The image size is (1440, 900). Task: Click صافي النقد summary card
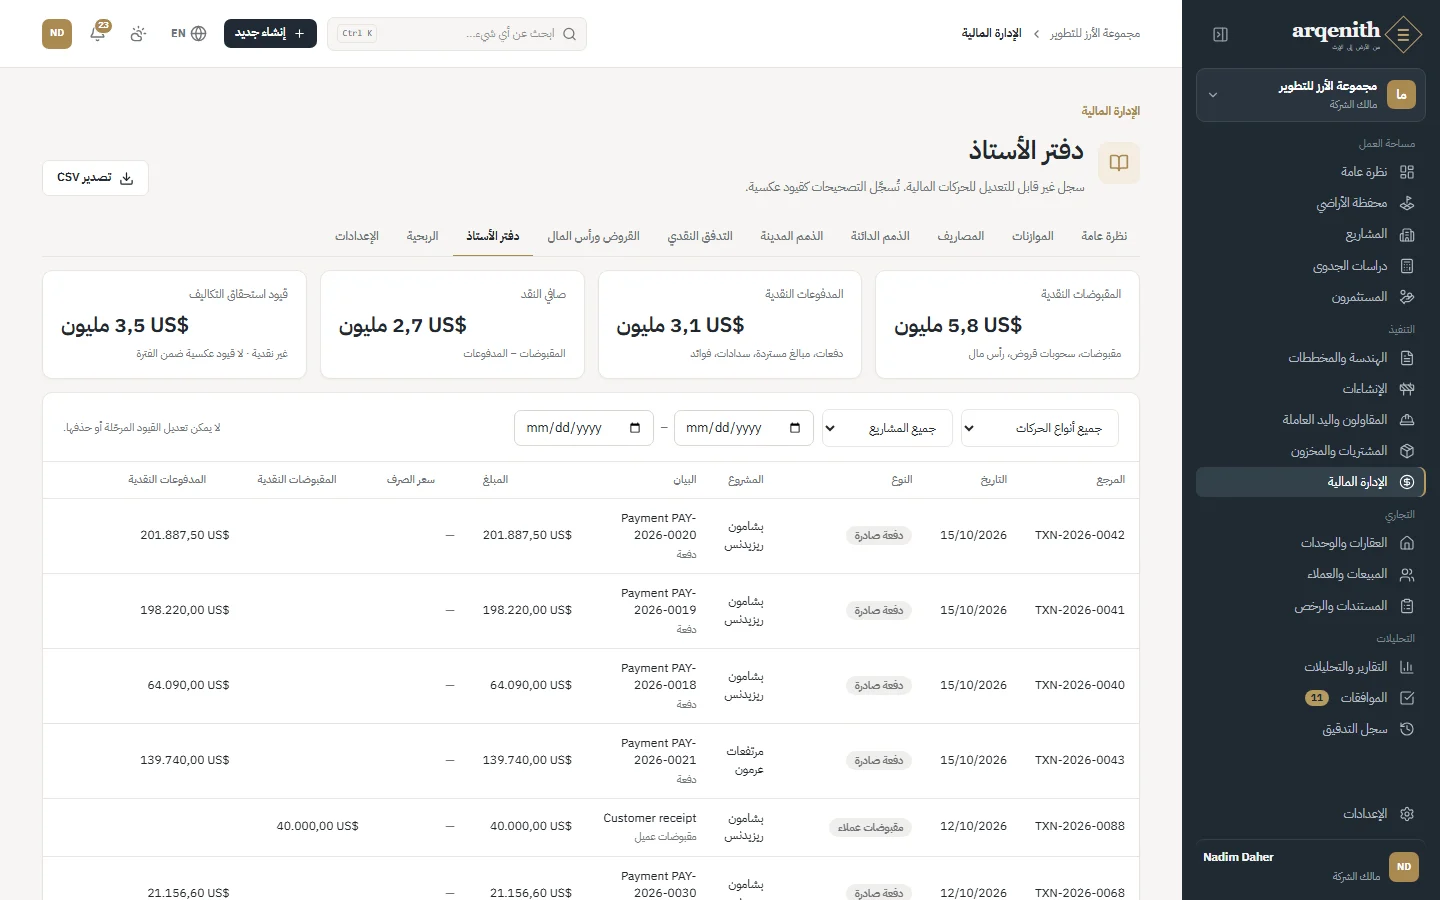pyautogui.click(x=452, y=325)
